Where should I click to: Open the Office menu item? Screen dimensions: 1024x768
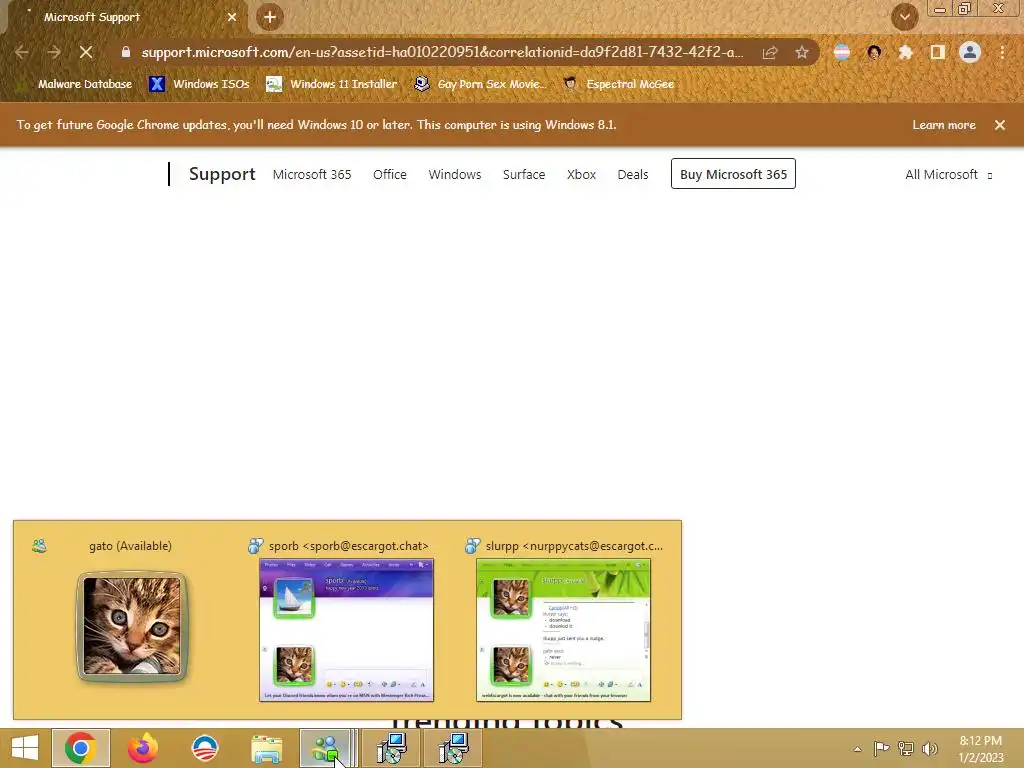point(390,174)
